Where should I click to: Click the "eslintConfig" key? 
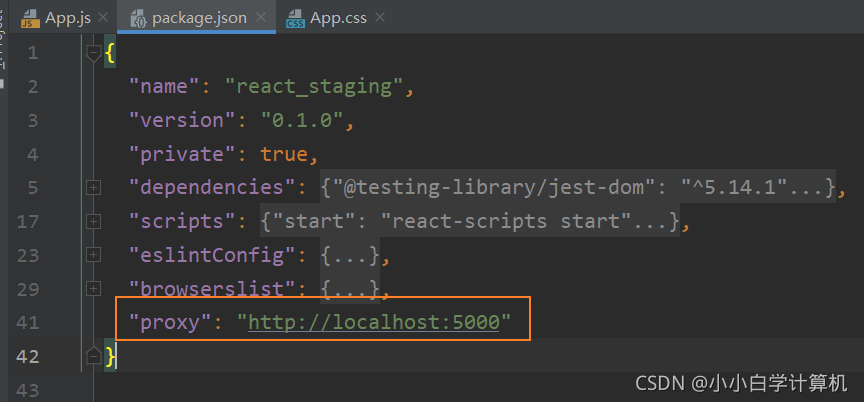pos(212,255)
